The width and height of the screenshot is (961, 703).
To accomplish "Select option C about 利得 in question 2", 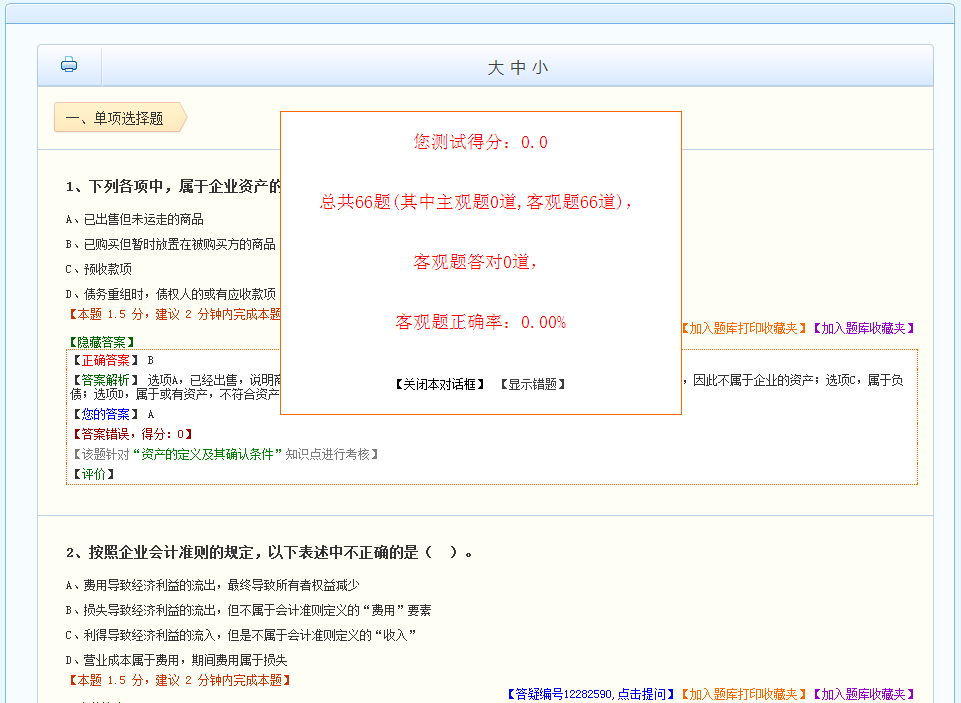I will pos(240,635).
